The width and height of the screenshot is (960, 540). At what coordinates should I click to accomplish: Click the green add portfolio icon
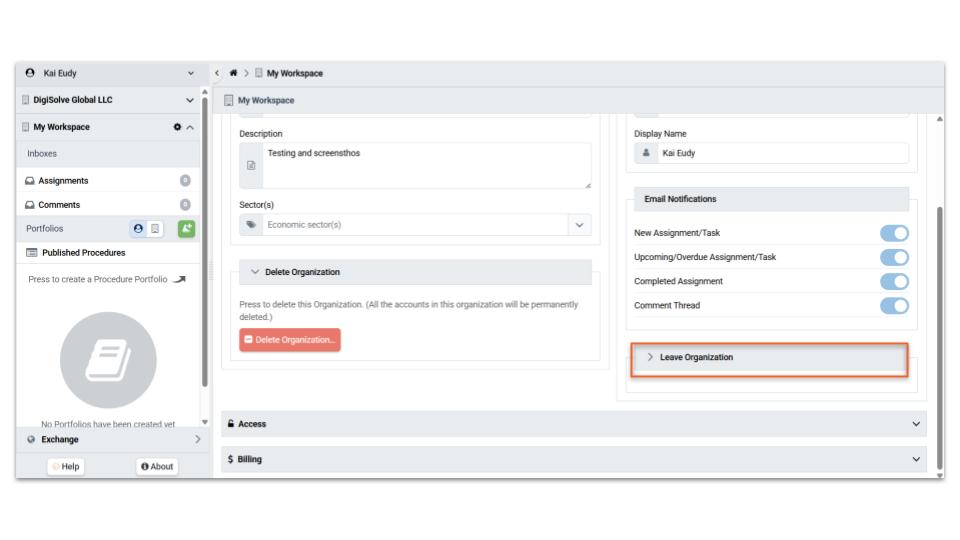click(187, 228)
